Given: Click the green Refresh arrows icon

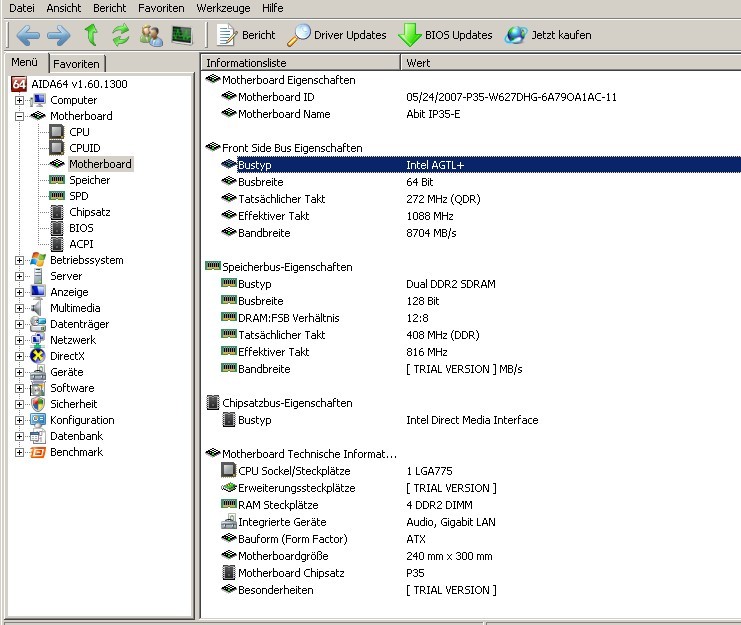Looking at the screenshot, I should (121, 35).
